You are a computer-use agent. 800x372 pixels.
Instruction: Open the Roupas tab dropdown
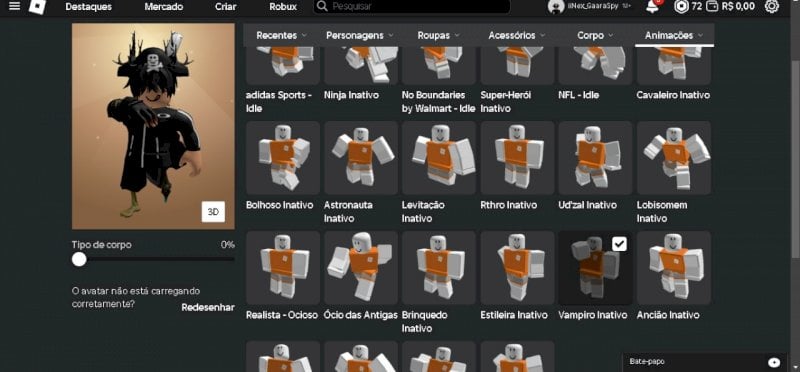click(439, 35)
